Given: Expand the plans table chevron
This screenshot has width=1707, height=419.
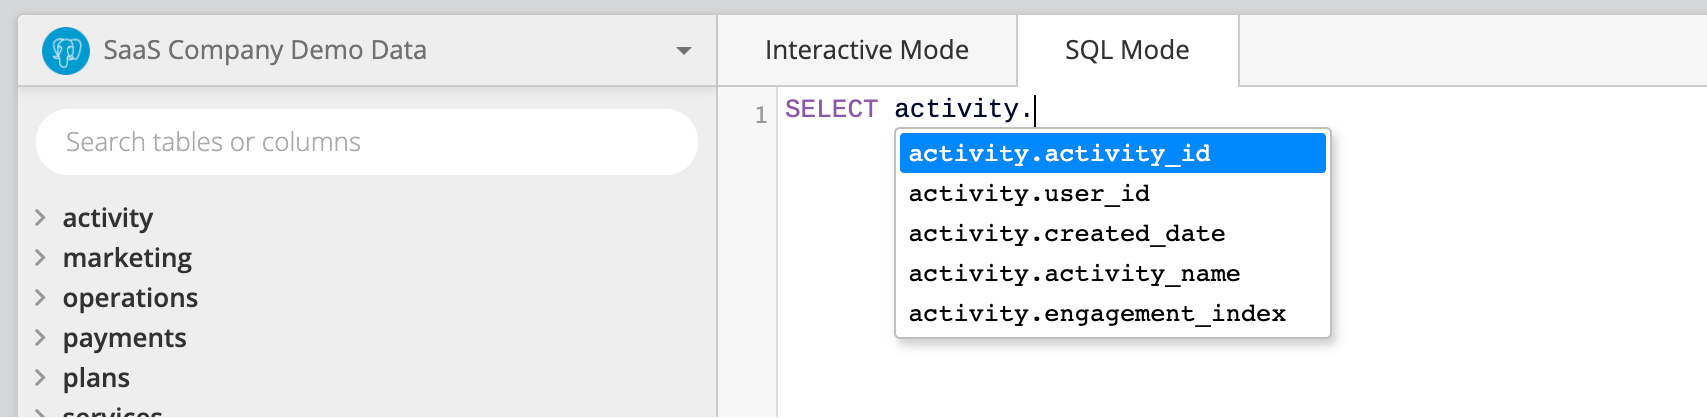Looking at the screenshot, I should (40, 377).
